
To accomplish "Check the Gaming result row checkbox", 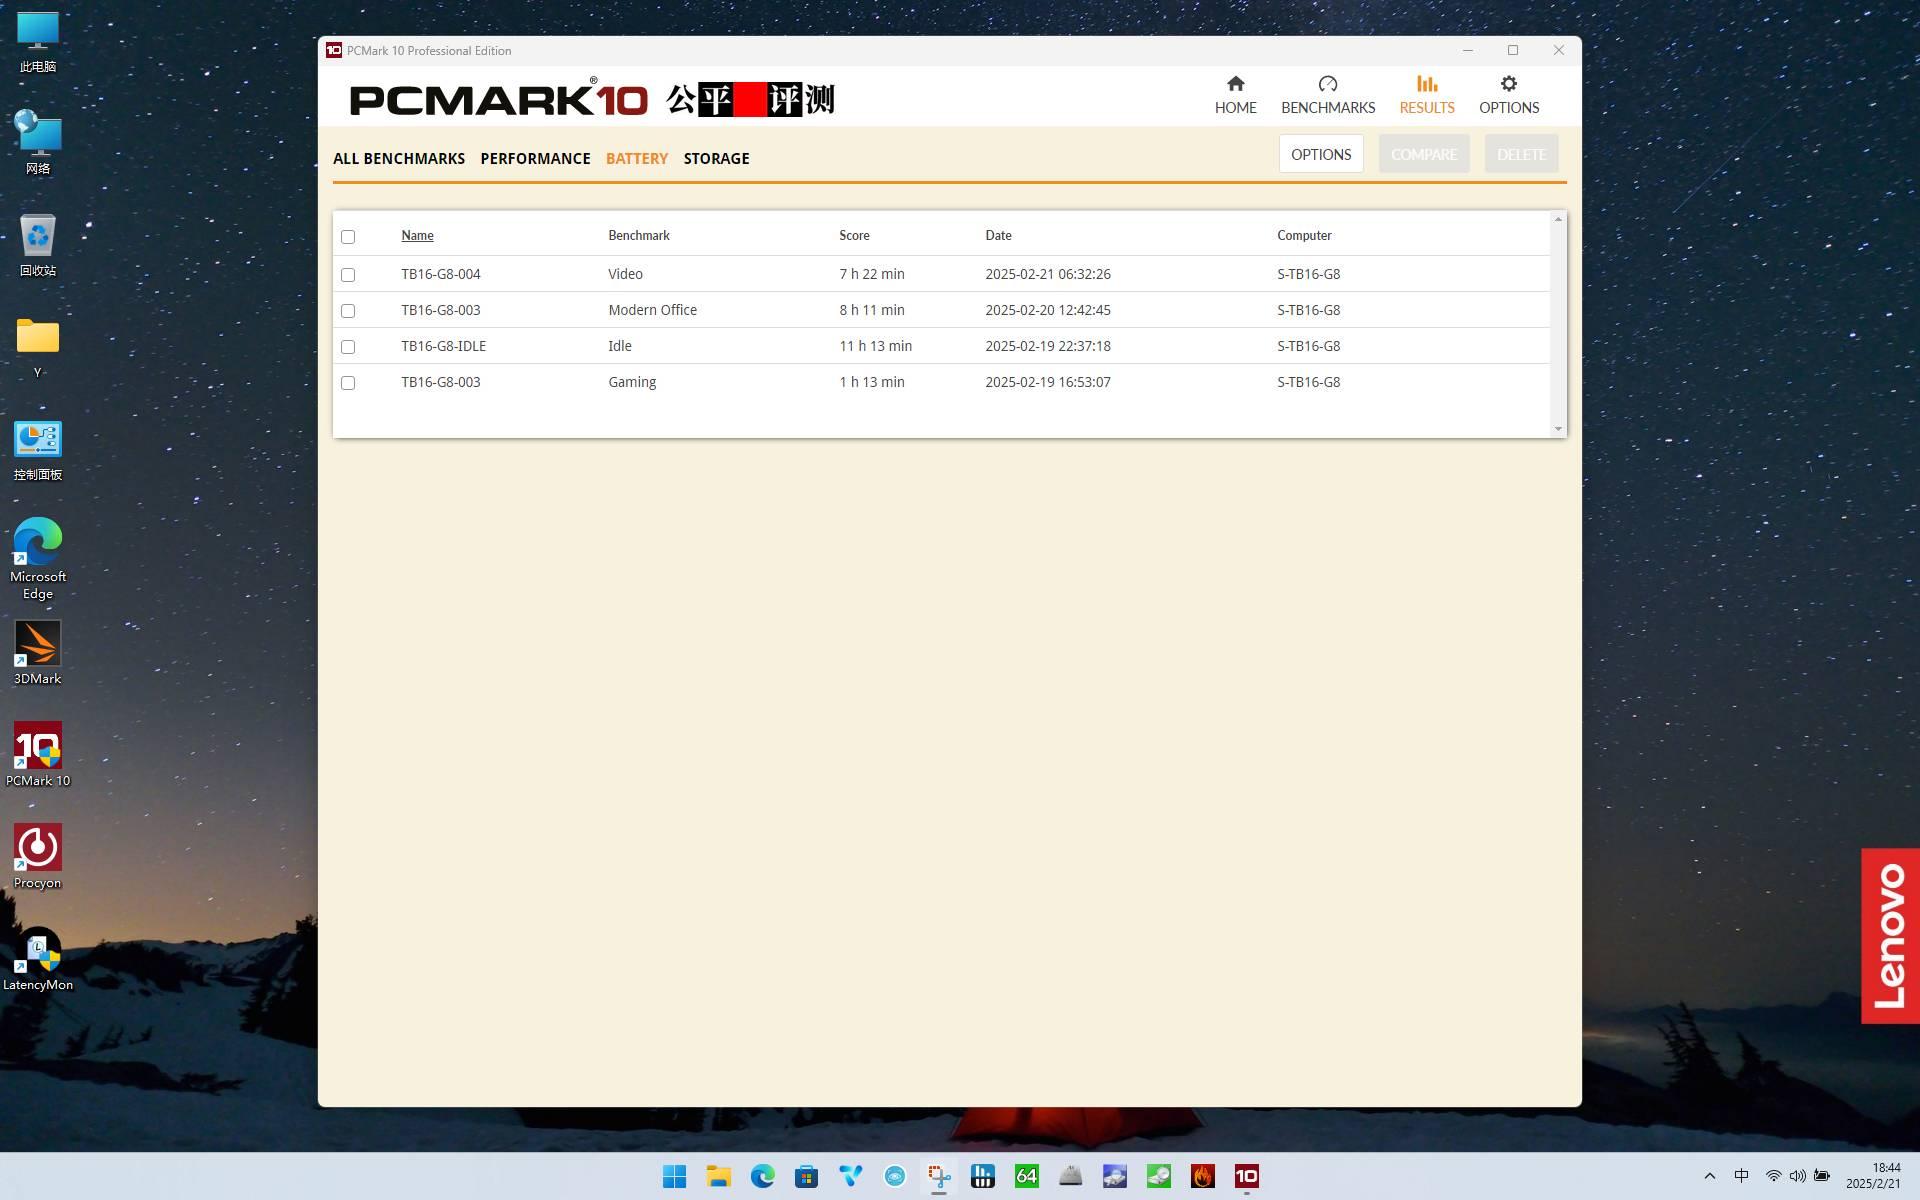I will coord(348,383).
